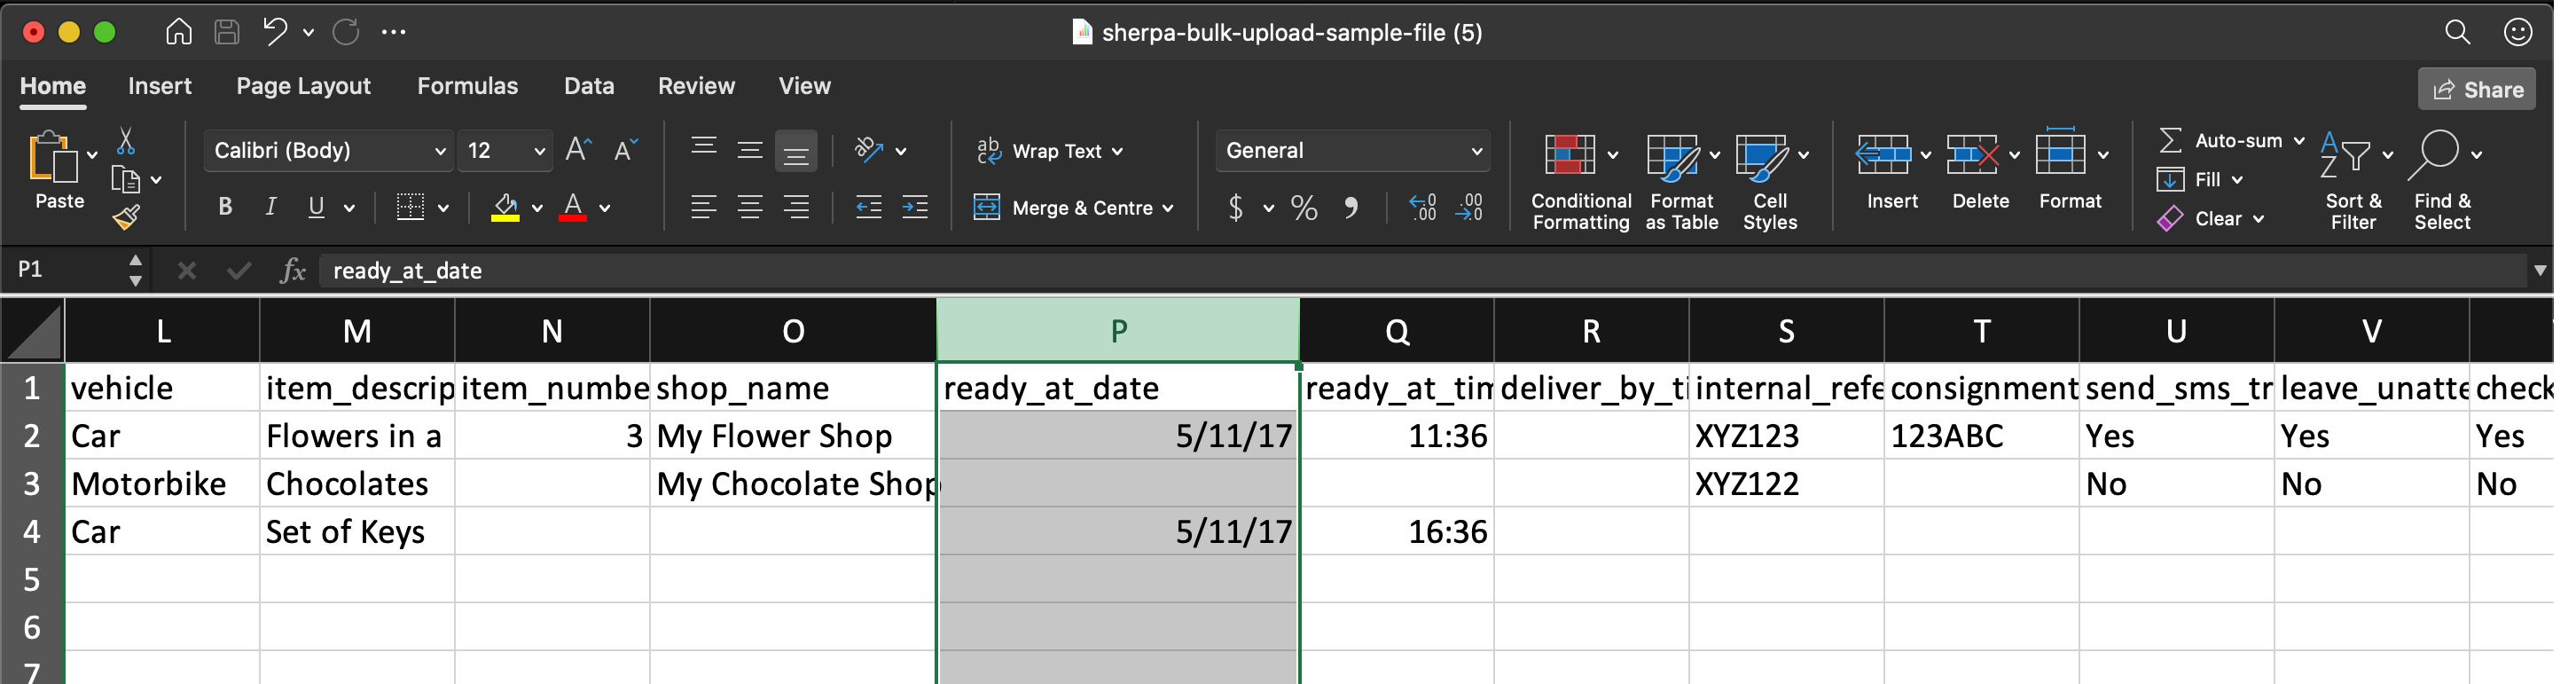Toggle Underline formatting
2576x684 pixels.
click(x=316, y=207)
